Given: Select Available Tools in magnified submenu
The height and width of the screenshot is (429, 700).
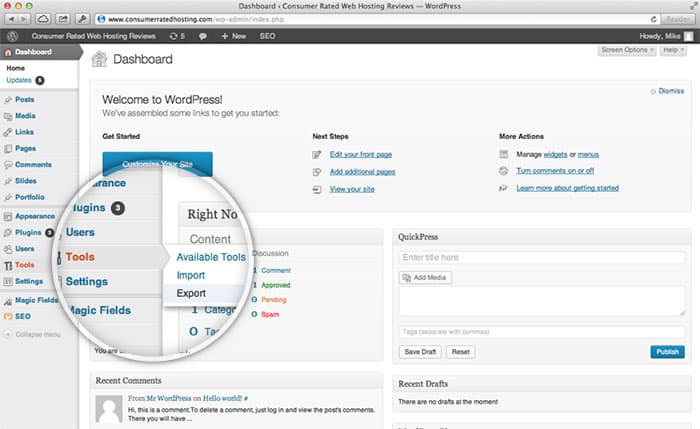Looking at the screenshot, I should pos(211,257).
